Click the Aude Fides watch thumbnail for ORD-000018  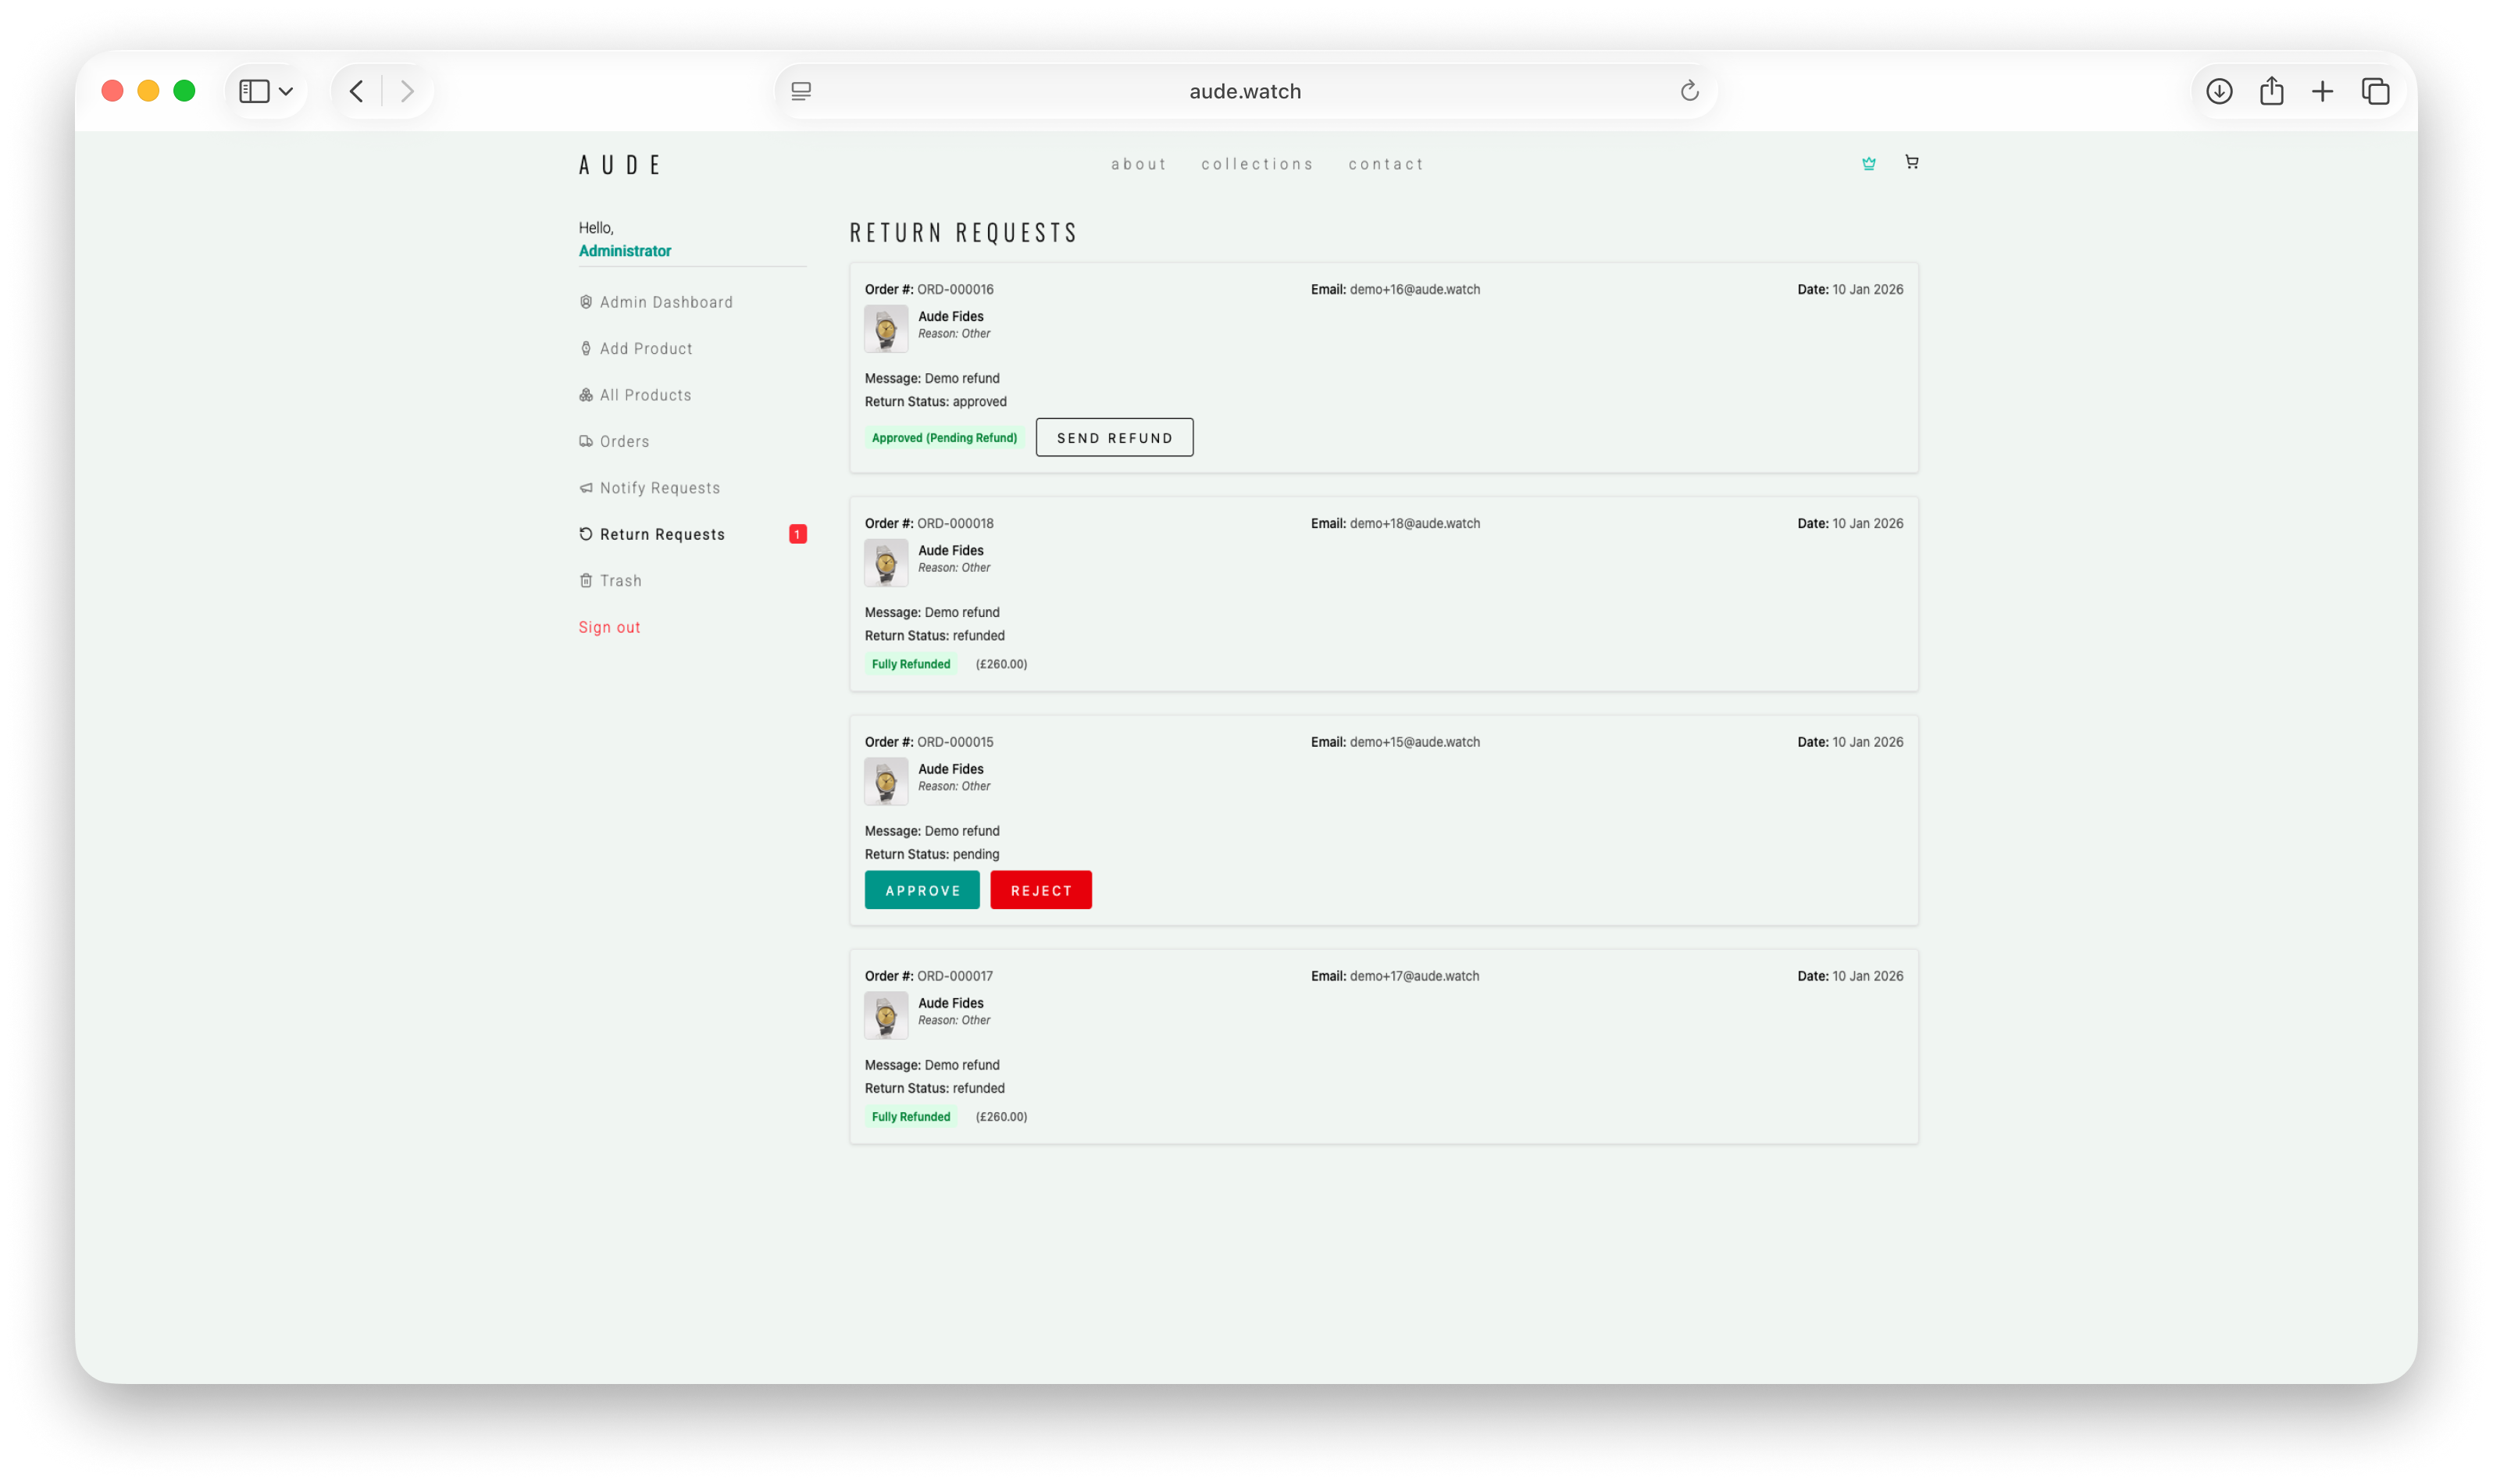click(885, 562)
